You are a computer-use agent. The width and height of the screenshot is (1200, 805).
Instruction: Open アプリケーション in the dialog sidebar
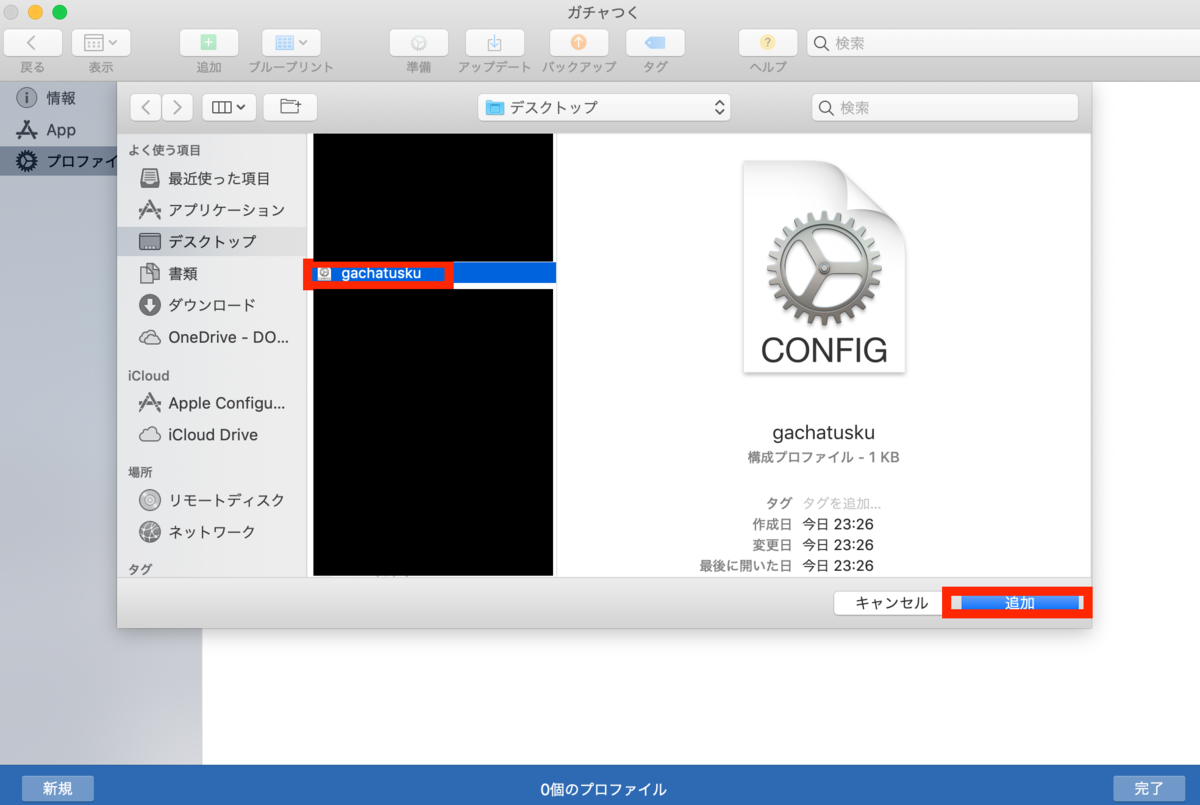pos(212,210)
